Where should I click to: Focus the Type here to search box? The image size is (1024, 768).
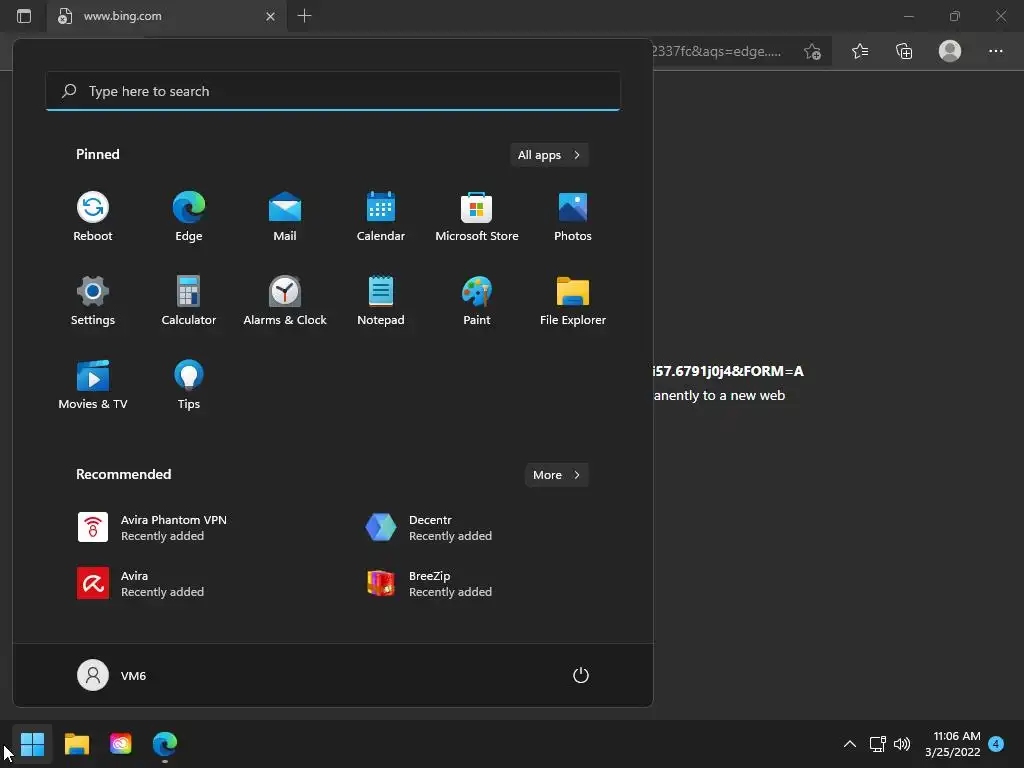(333, 91)
